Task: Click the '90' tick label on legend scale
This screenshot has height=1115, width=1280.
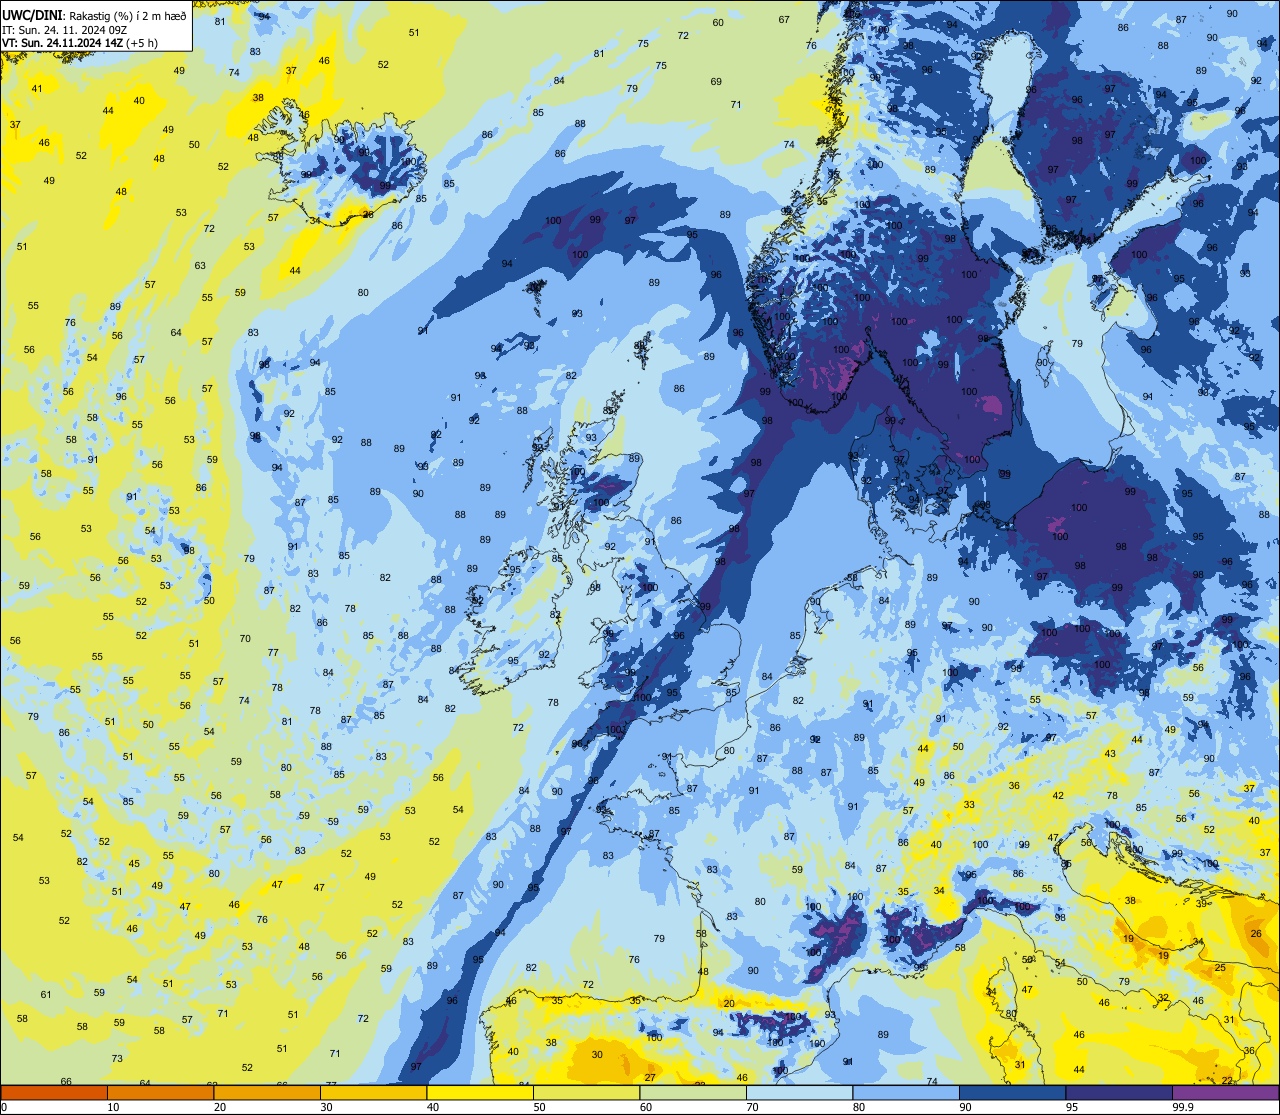Action: [965, 1107]
